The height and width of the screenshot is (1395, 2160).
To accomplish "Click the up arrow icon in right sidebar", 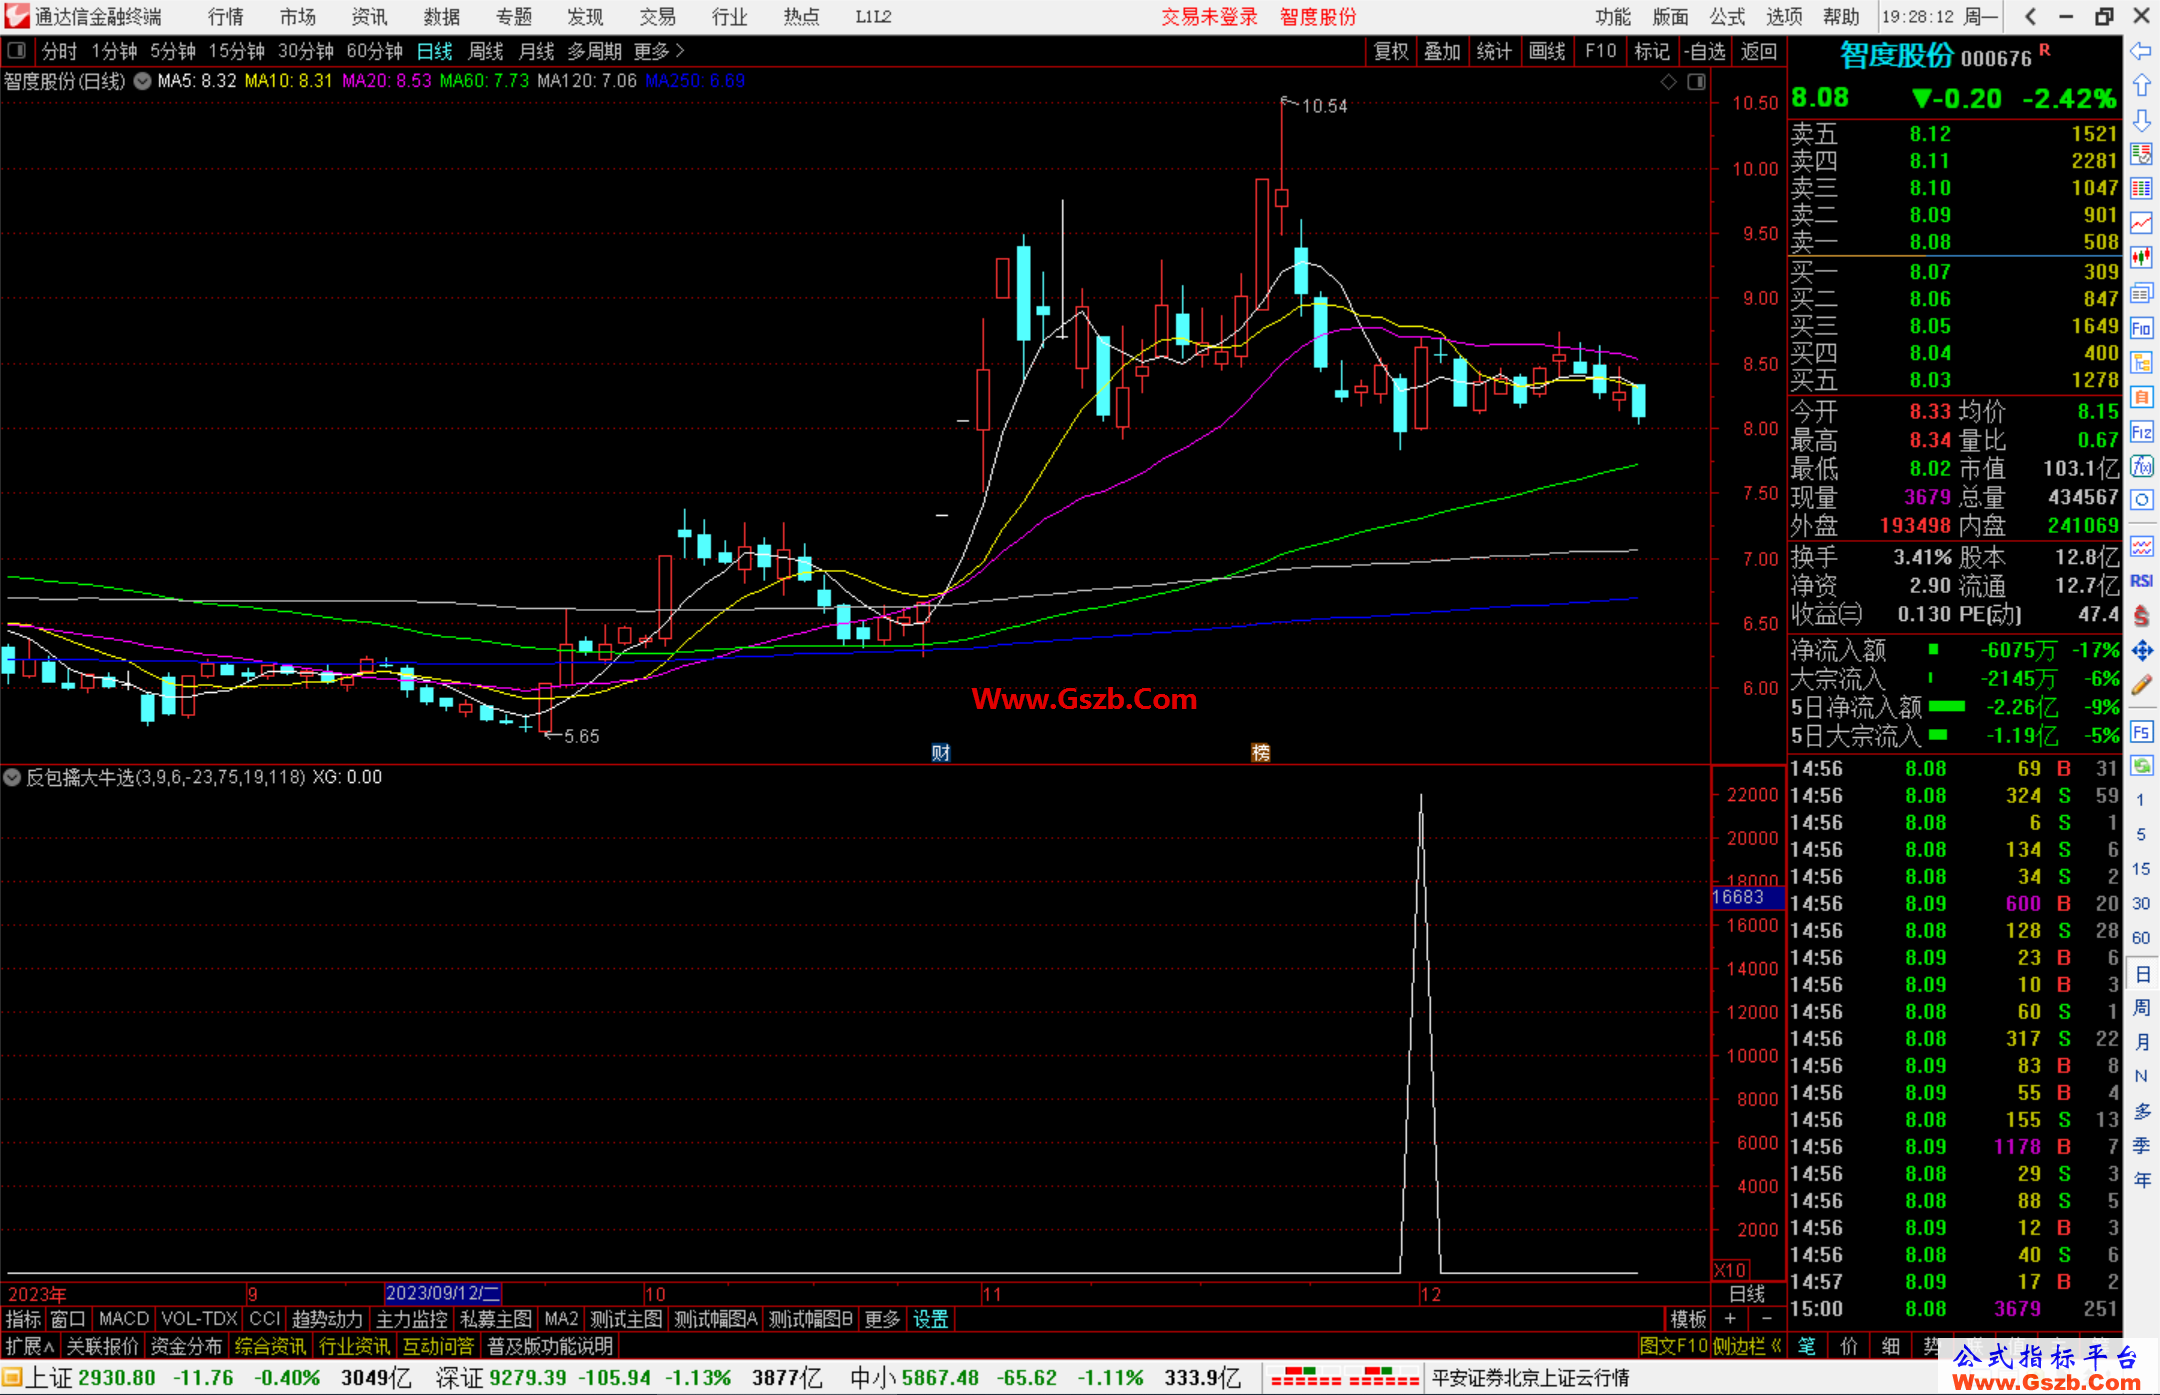I will coord(2141,86).
